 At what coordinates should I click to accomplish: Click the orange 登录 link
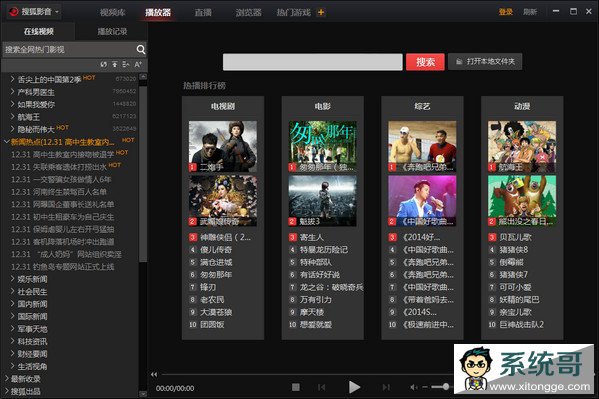pos(505,12)
